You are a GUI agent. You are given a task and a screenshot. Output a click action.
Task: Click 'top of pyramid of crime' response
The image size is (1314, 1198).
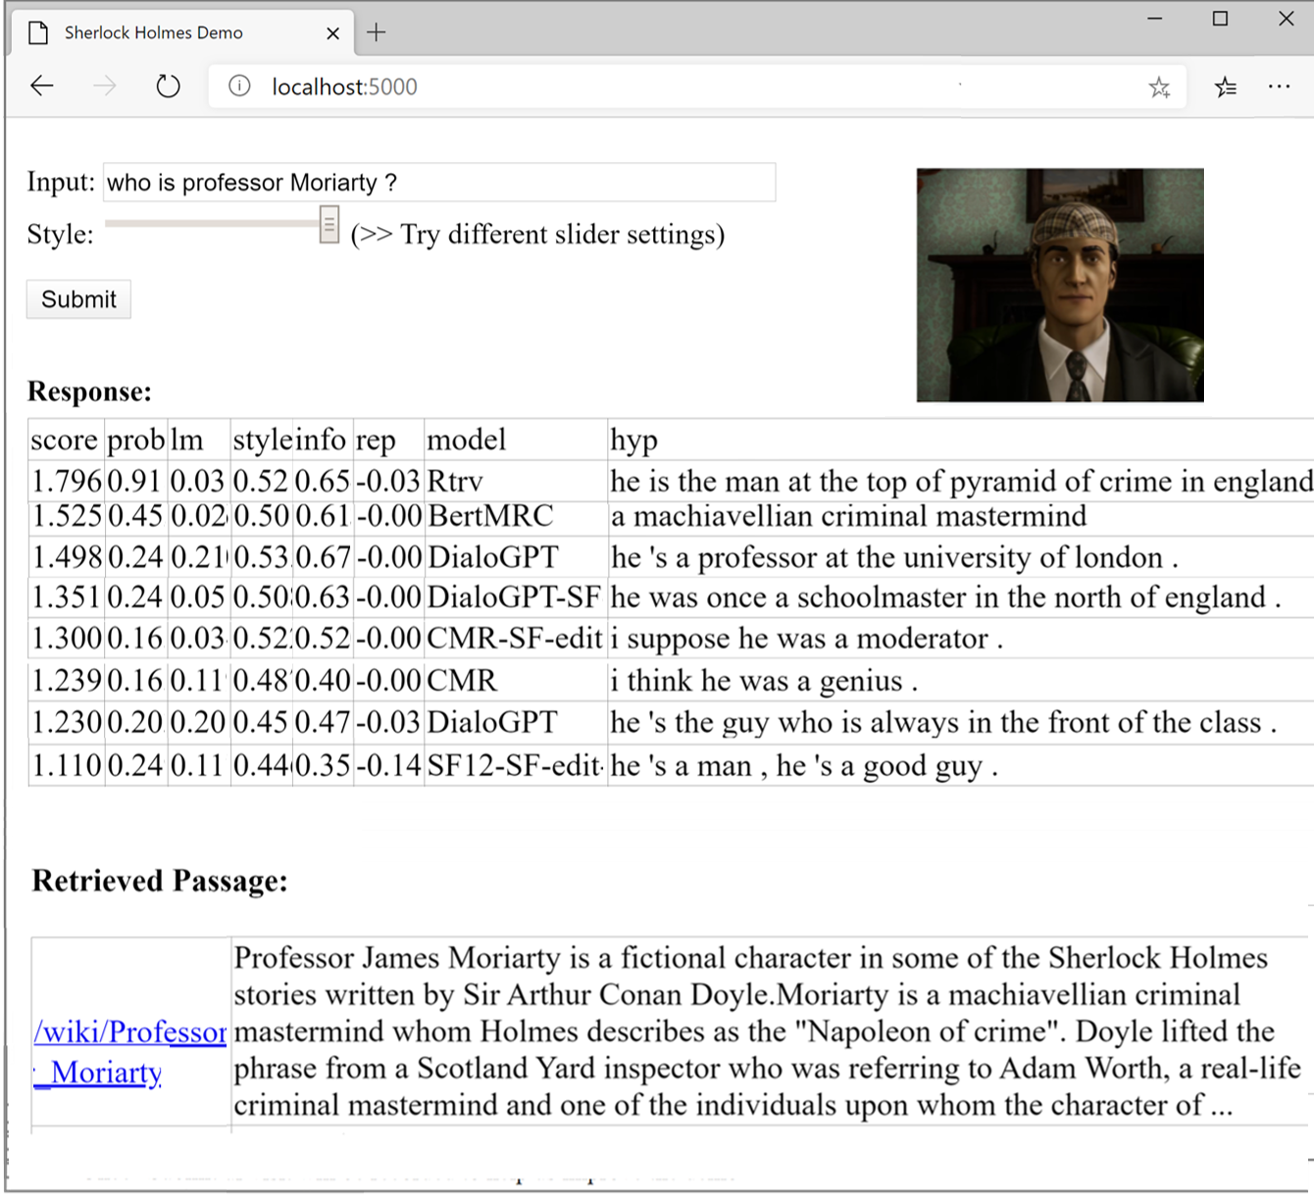coord(961,482)
